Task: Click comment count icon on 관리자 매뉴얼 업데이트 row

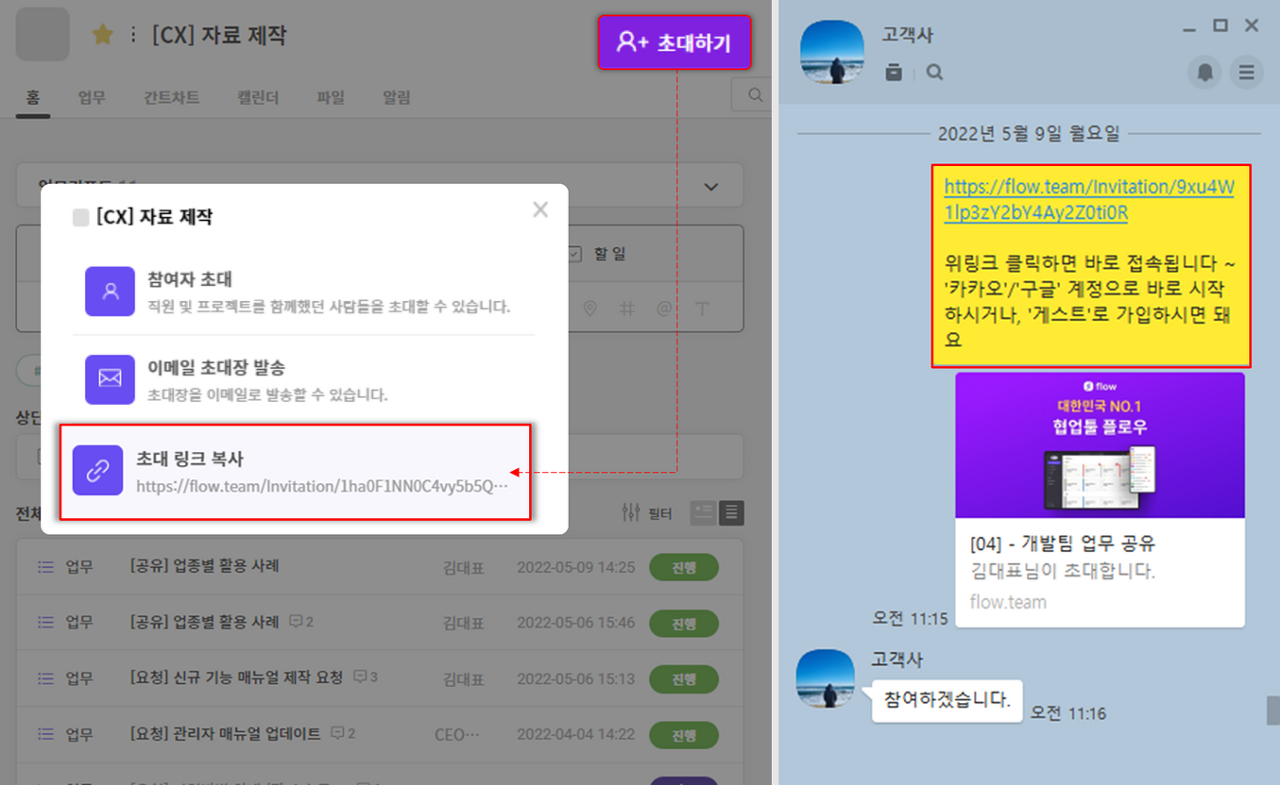Action: (337, 733)
